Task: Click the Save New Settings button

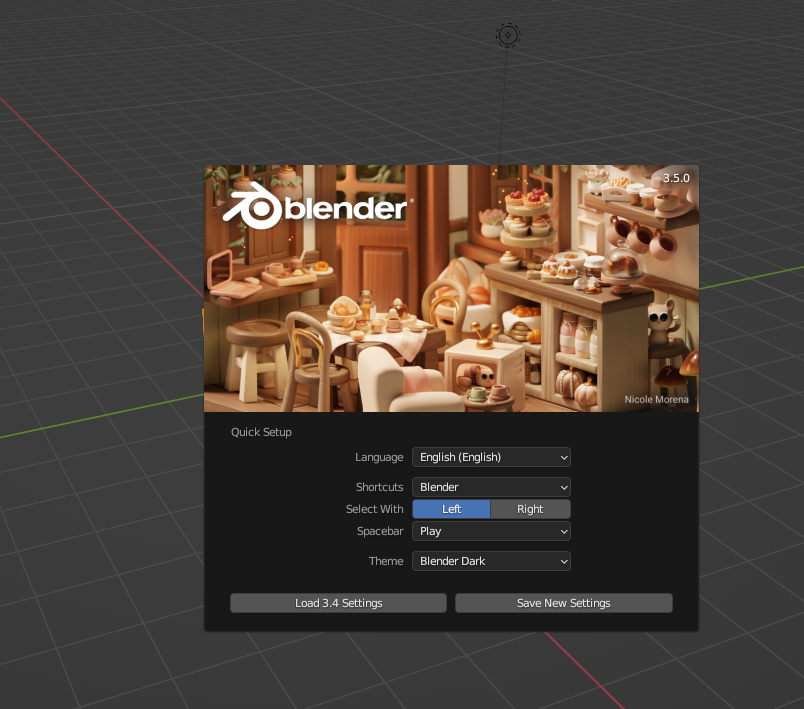Action: tap(564, 603)
